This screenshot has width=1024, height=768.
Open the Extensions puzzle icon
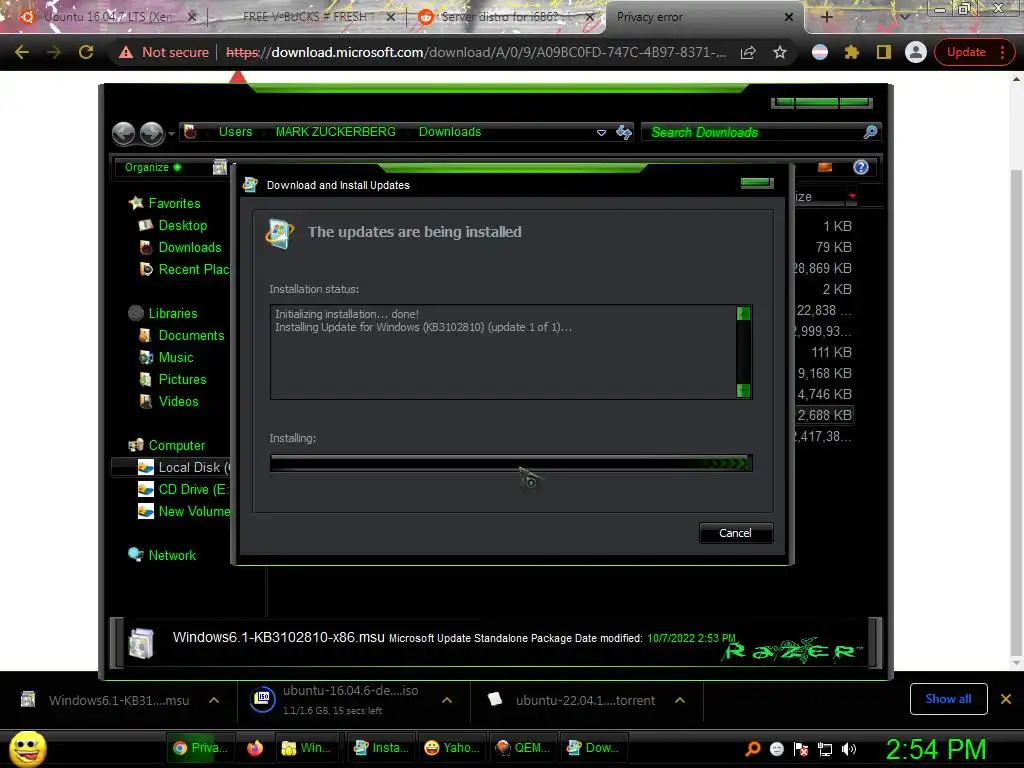pyautogui.click(x=852, y=52)
